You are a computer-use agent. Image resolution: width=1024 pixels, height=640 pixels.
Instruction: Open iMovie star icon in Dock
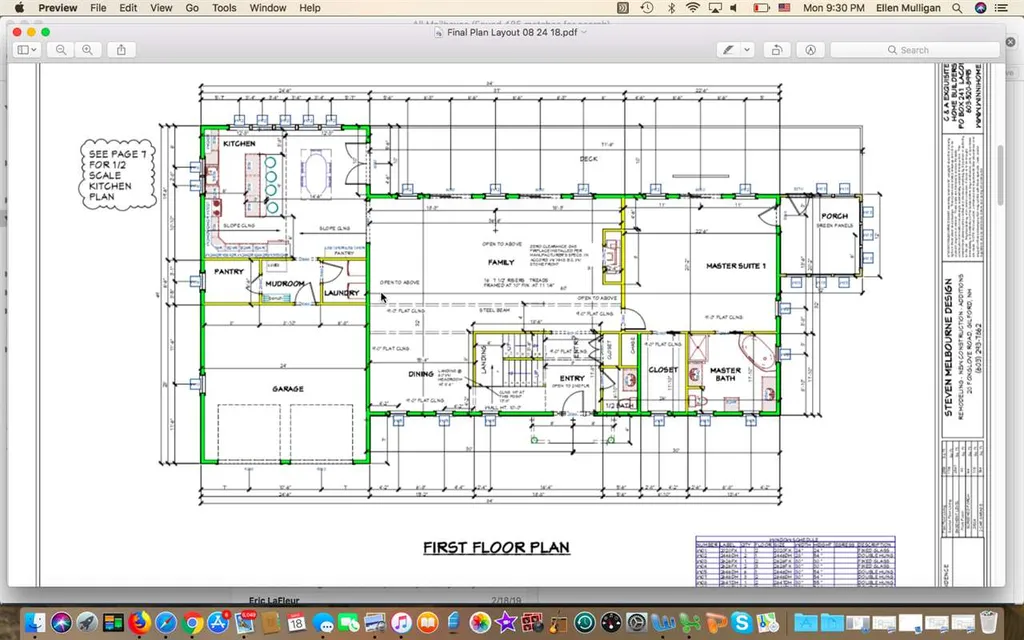tap(506, 622)
